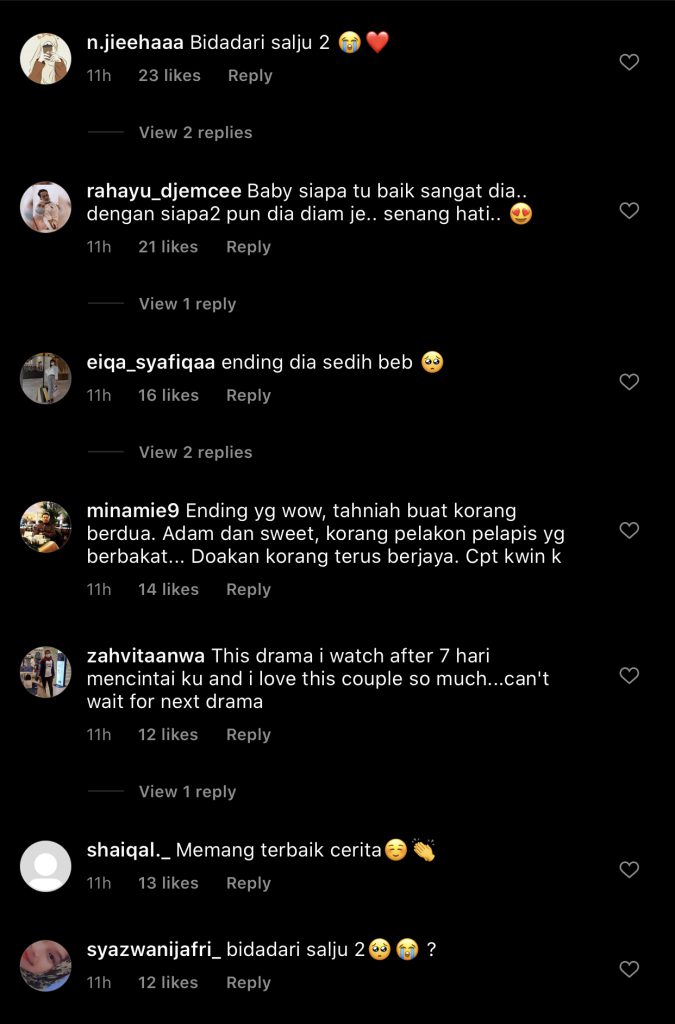The image size is (675, 1024).
Task: Expand 1 reply under rahayu_djemcee's comment
Action: coord(187,304)
